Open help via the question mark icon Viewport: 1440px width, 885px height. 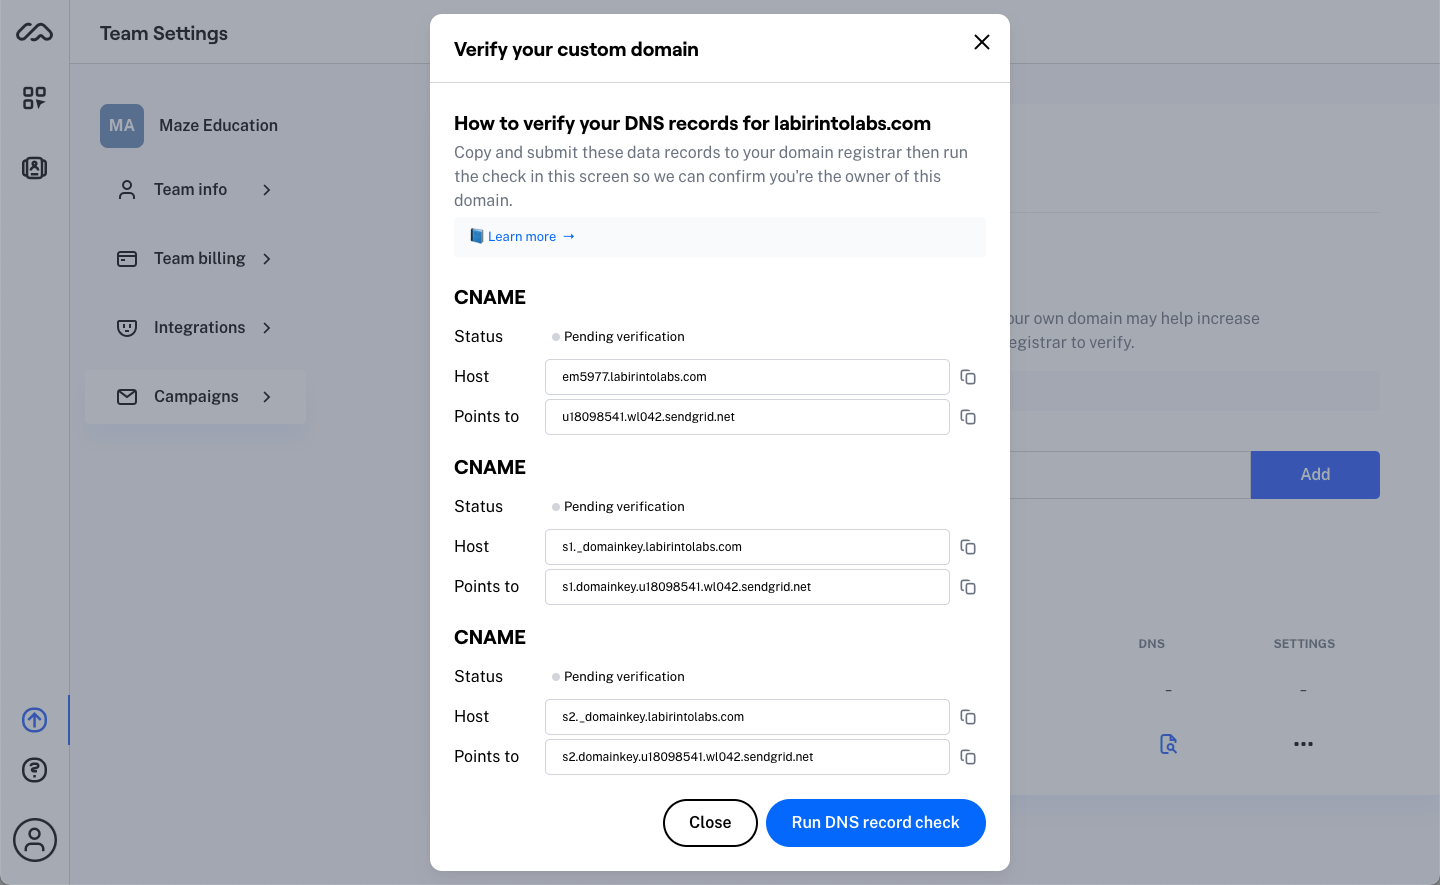click(x=34, y=770)
